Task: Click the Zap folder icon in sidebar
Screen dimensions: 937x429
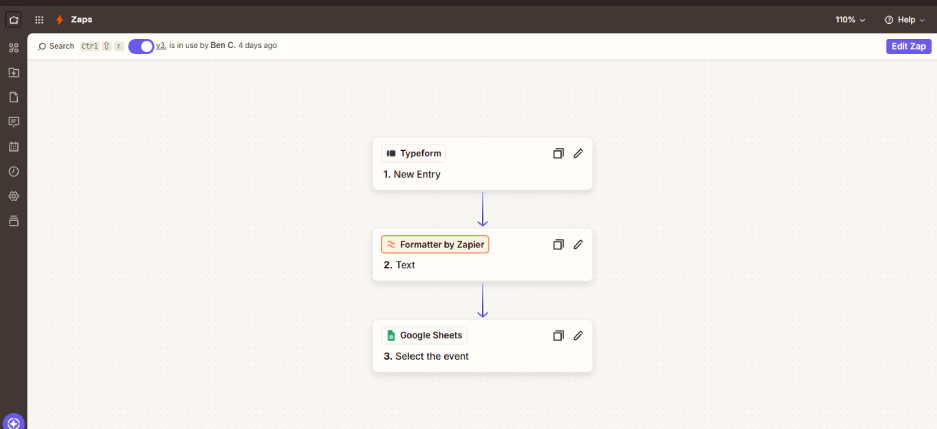Action: tap(13, 73)
